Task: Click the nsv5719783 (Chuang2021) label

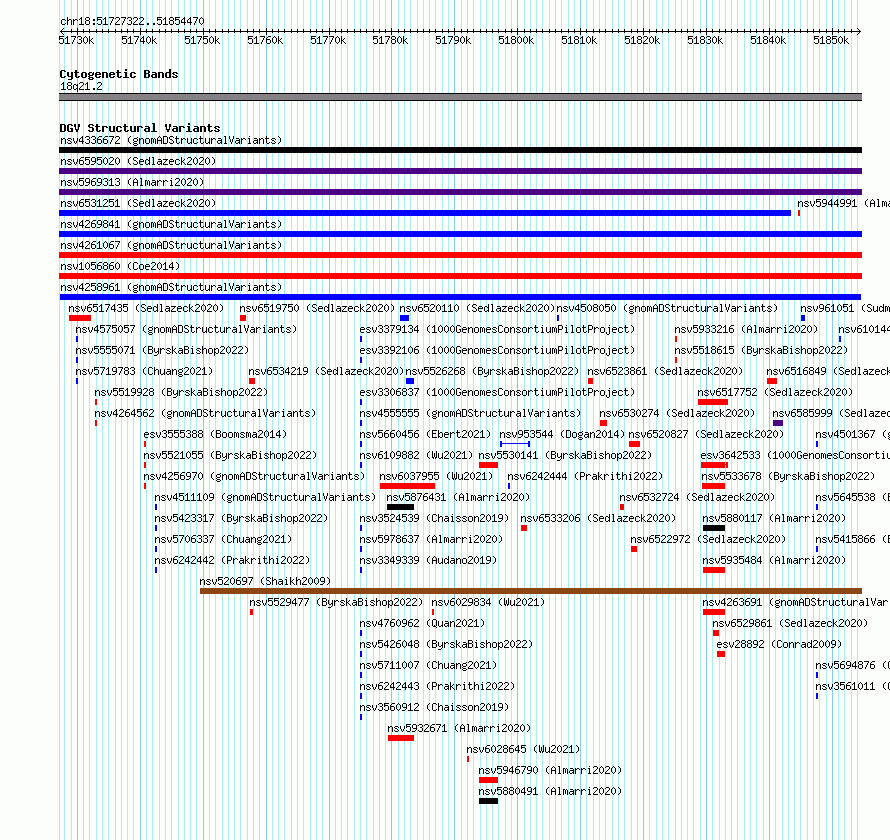Action: point(144,371)
